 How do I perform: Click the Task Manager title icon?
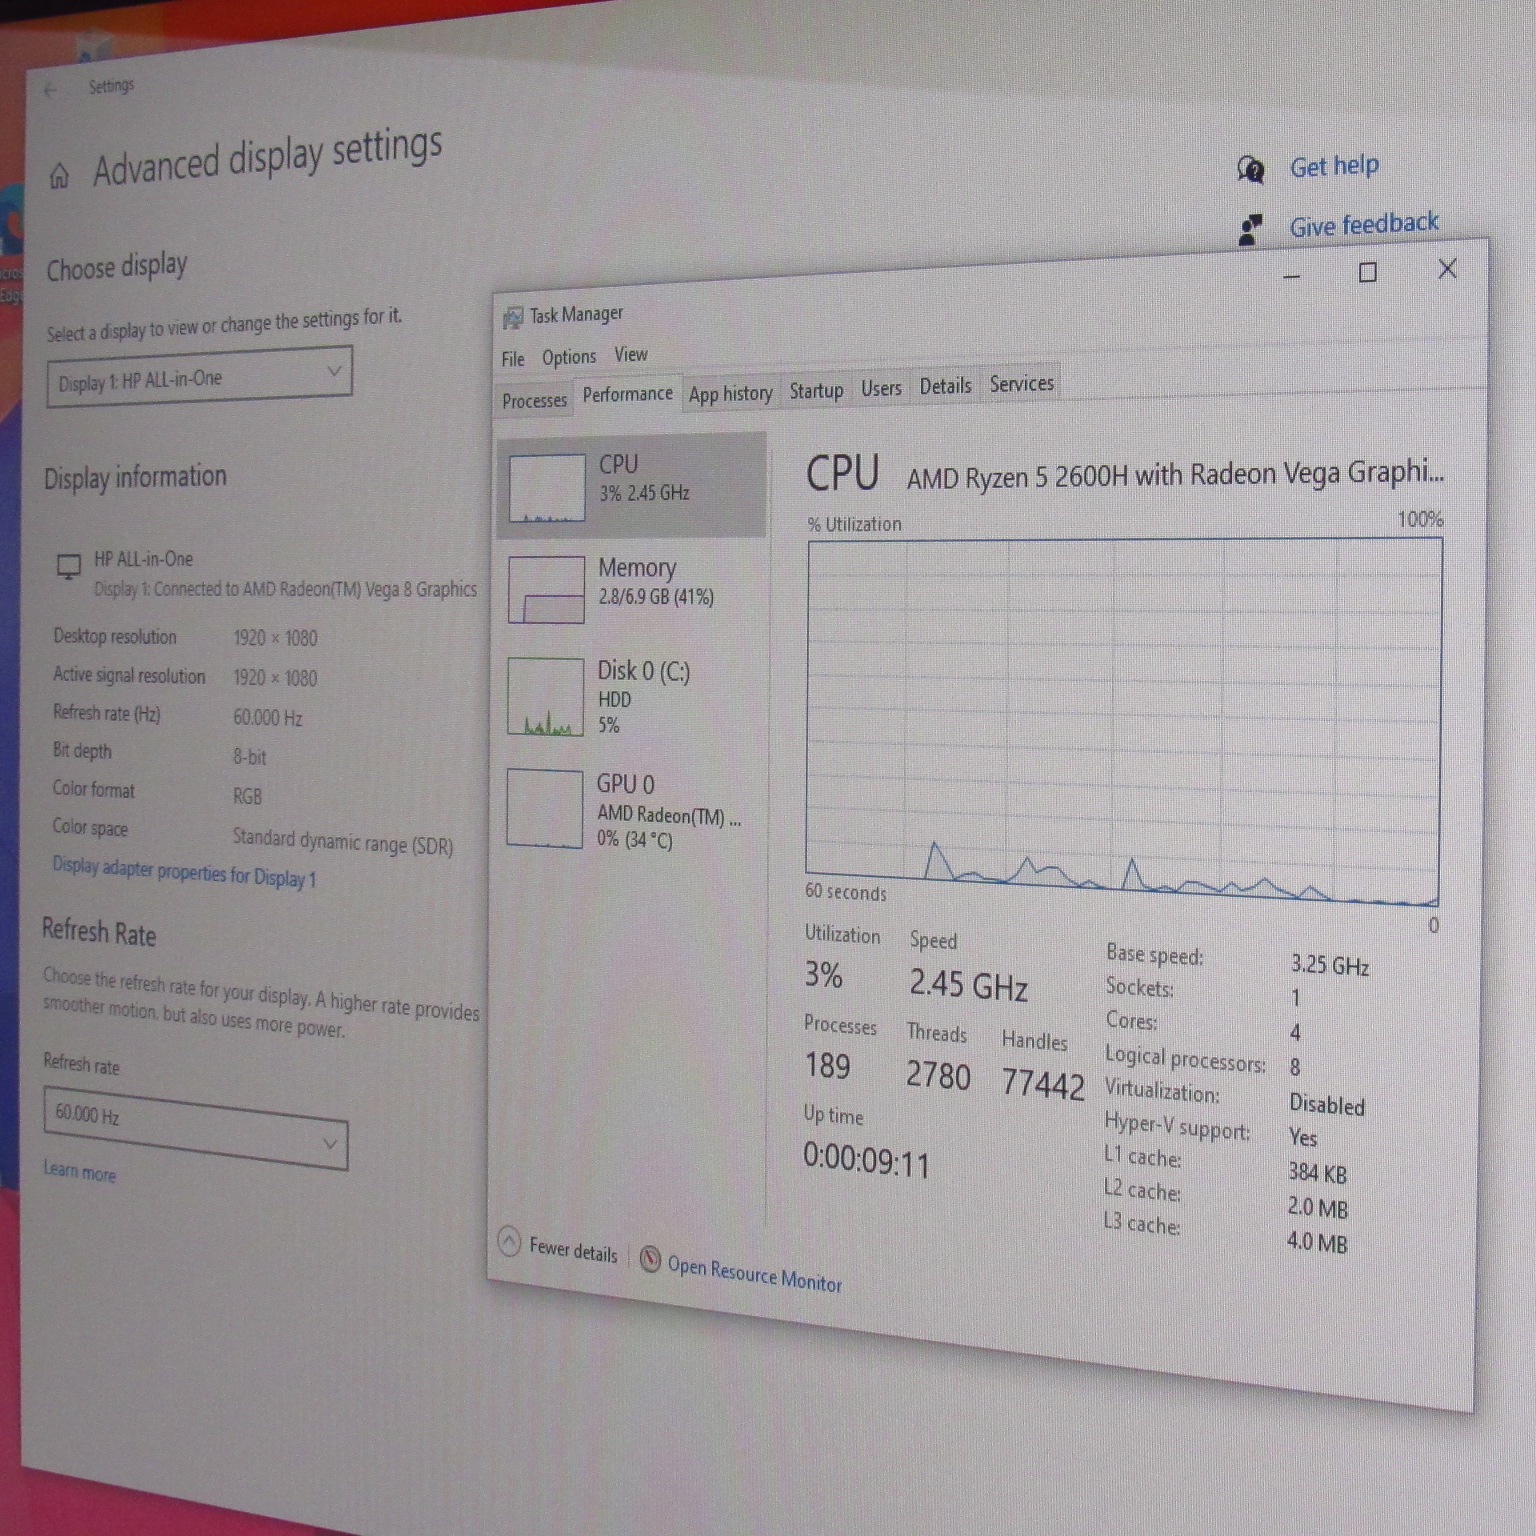pyautogui.click(x=512, y=318)
